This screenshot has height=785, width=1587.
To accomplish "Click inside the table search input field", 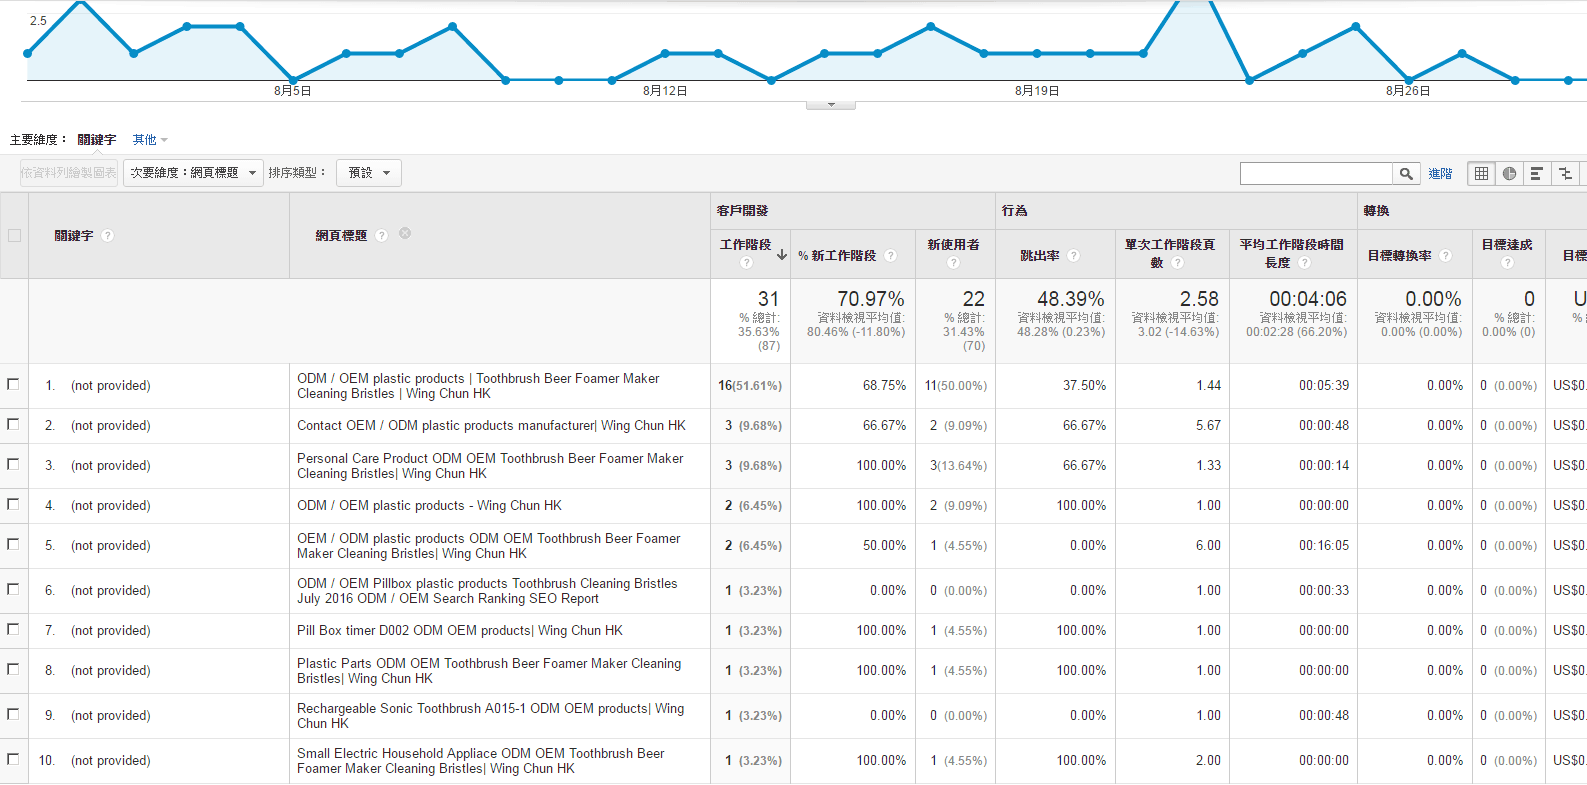I will [1315, 174].
